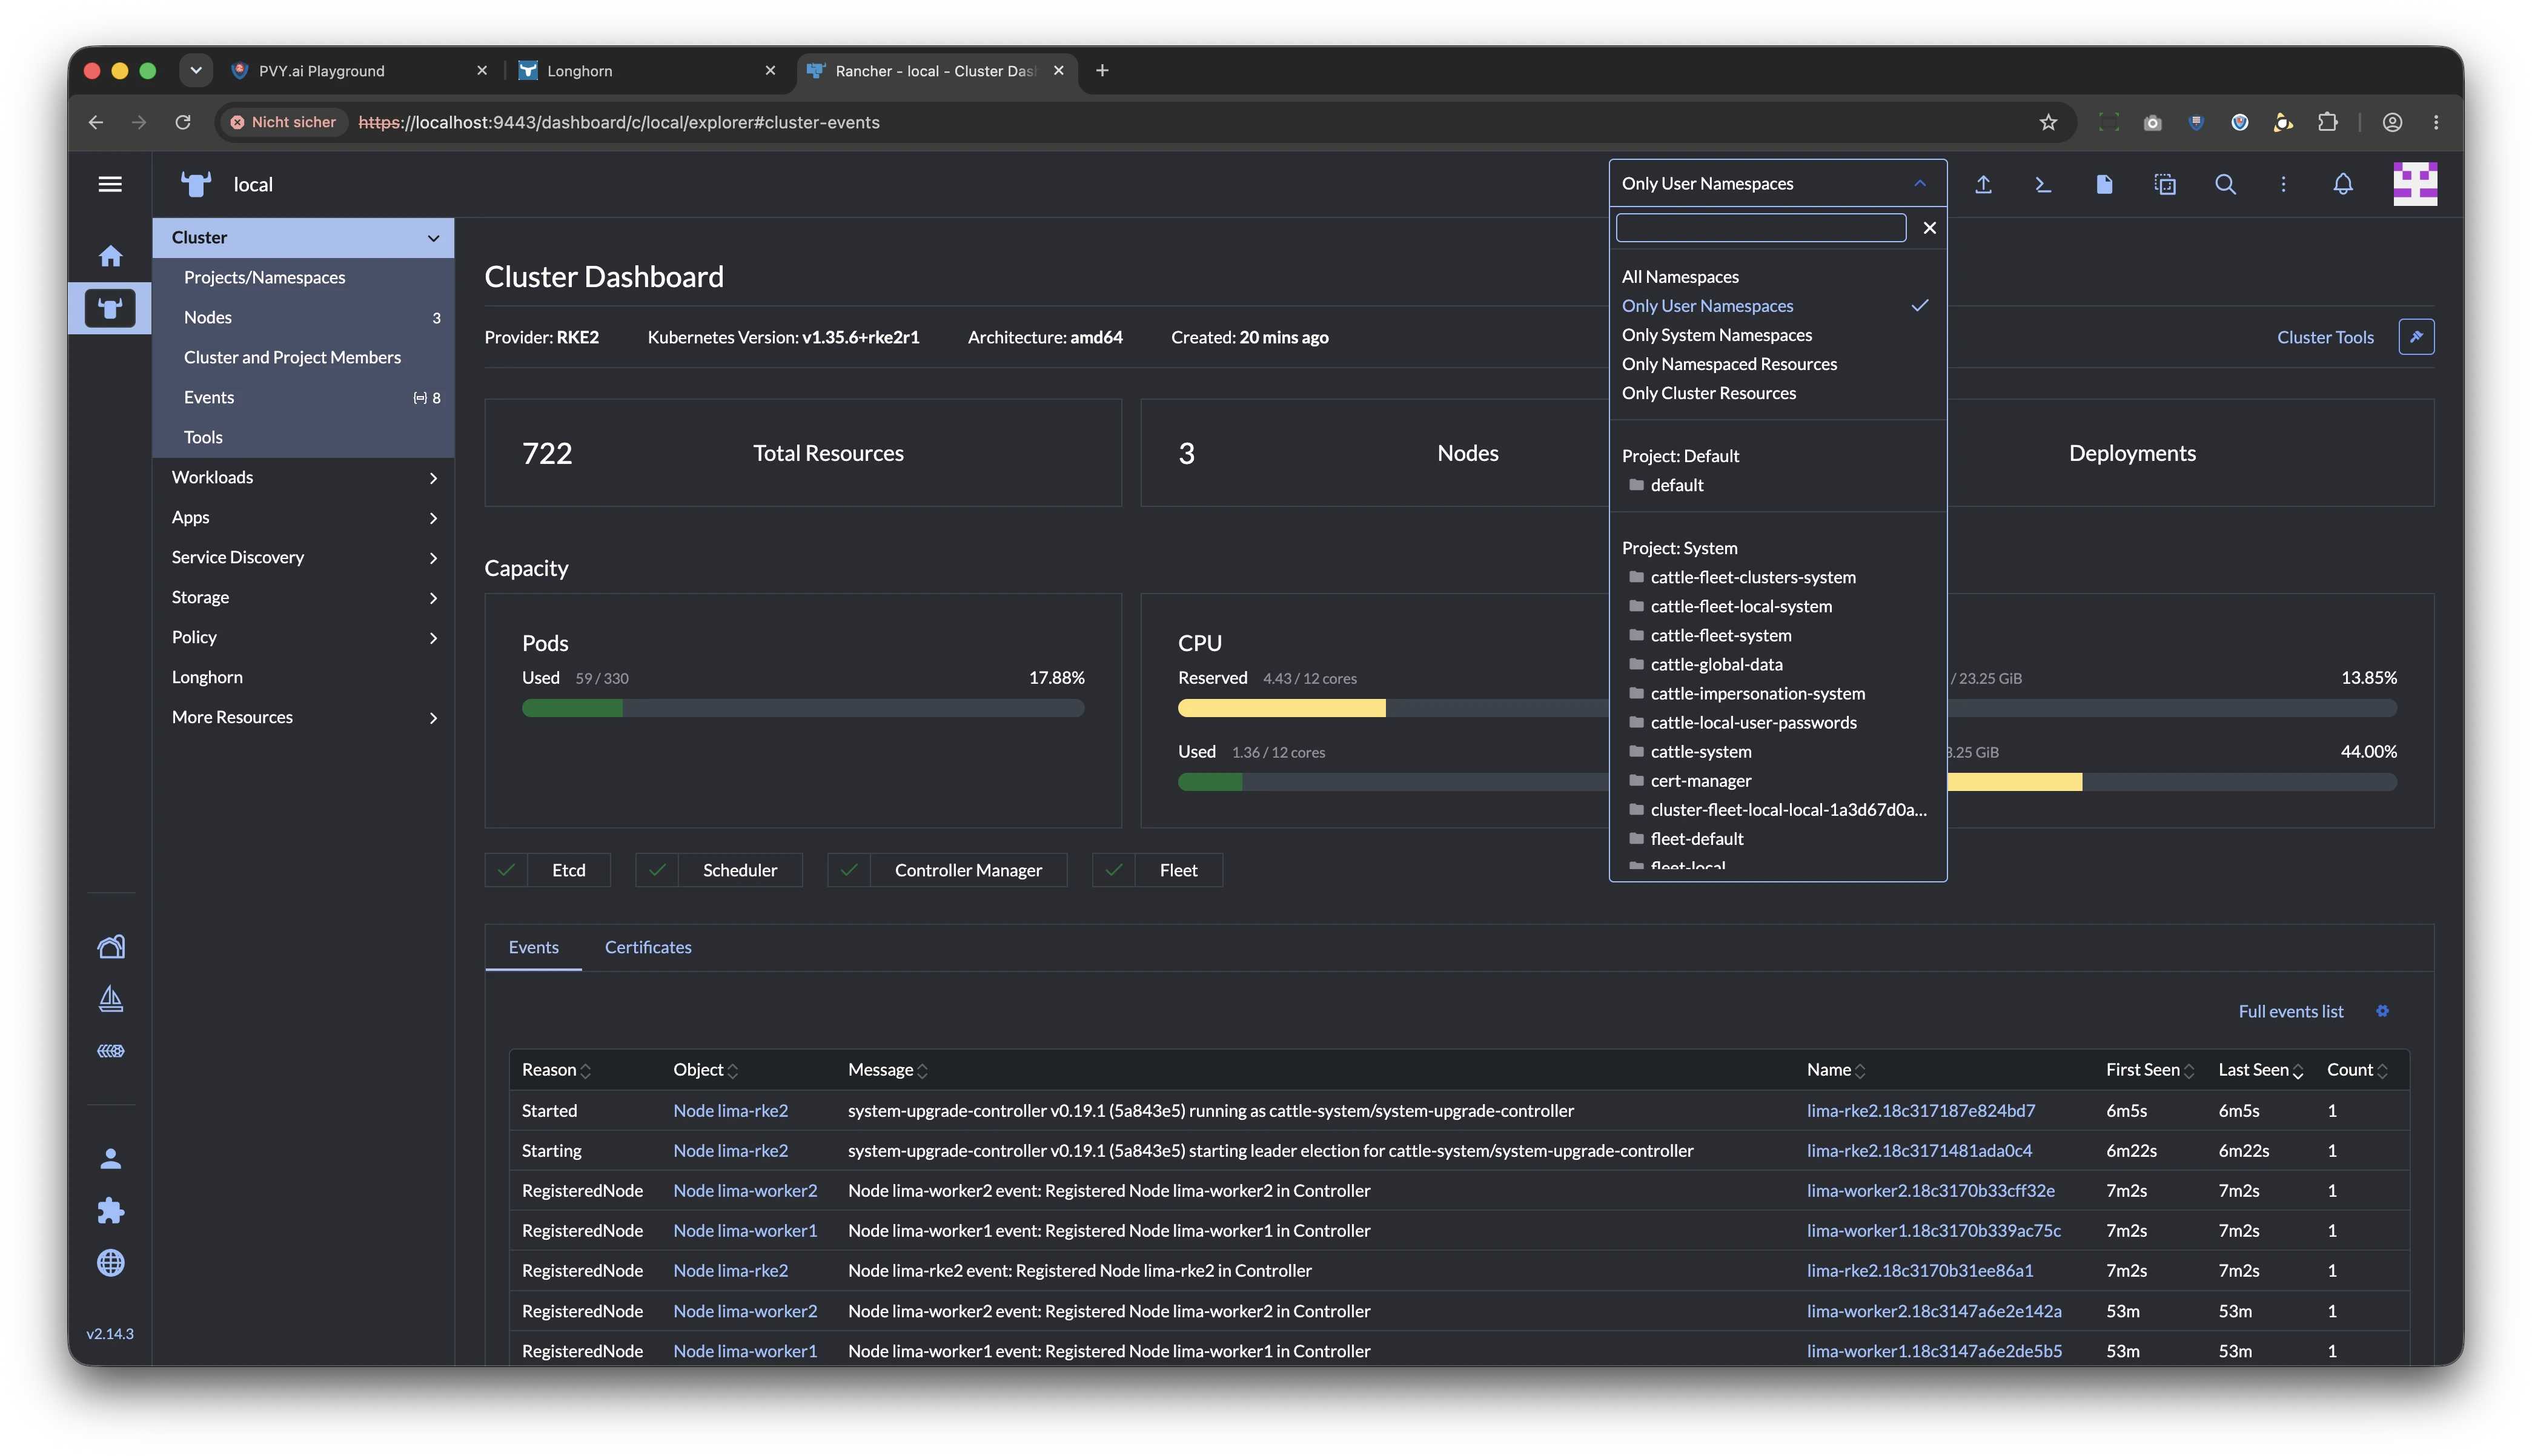Expand Workloads sidebar section
Screen dimensions: 2532x1456
tap(433, 478)
